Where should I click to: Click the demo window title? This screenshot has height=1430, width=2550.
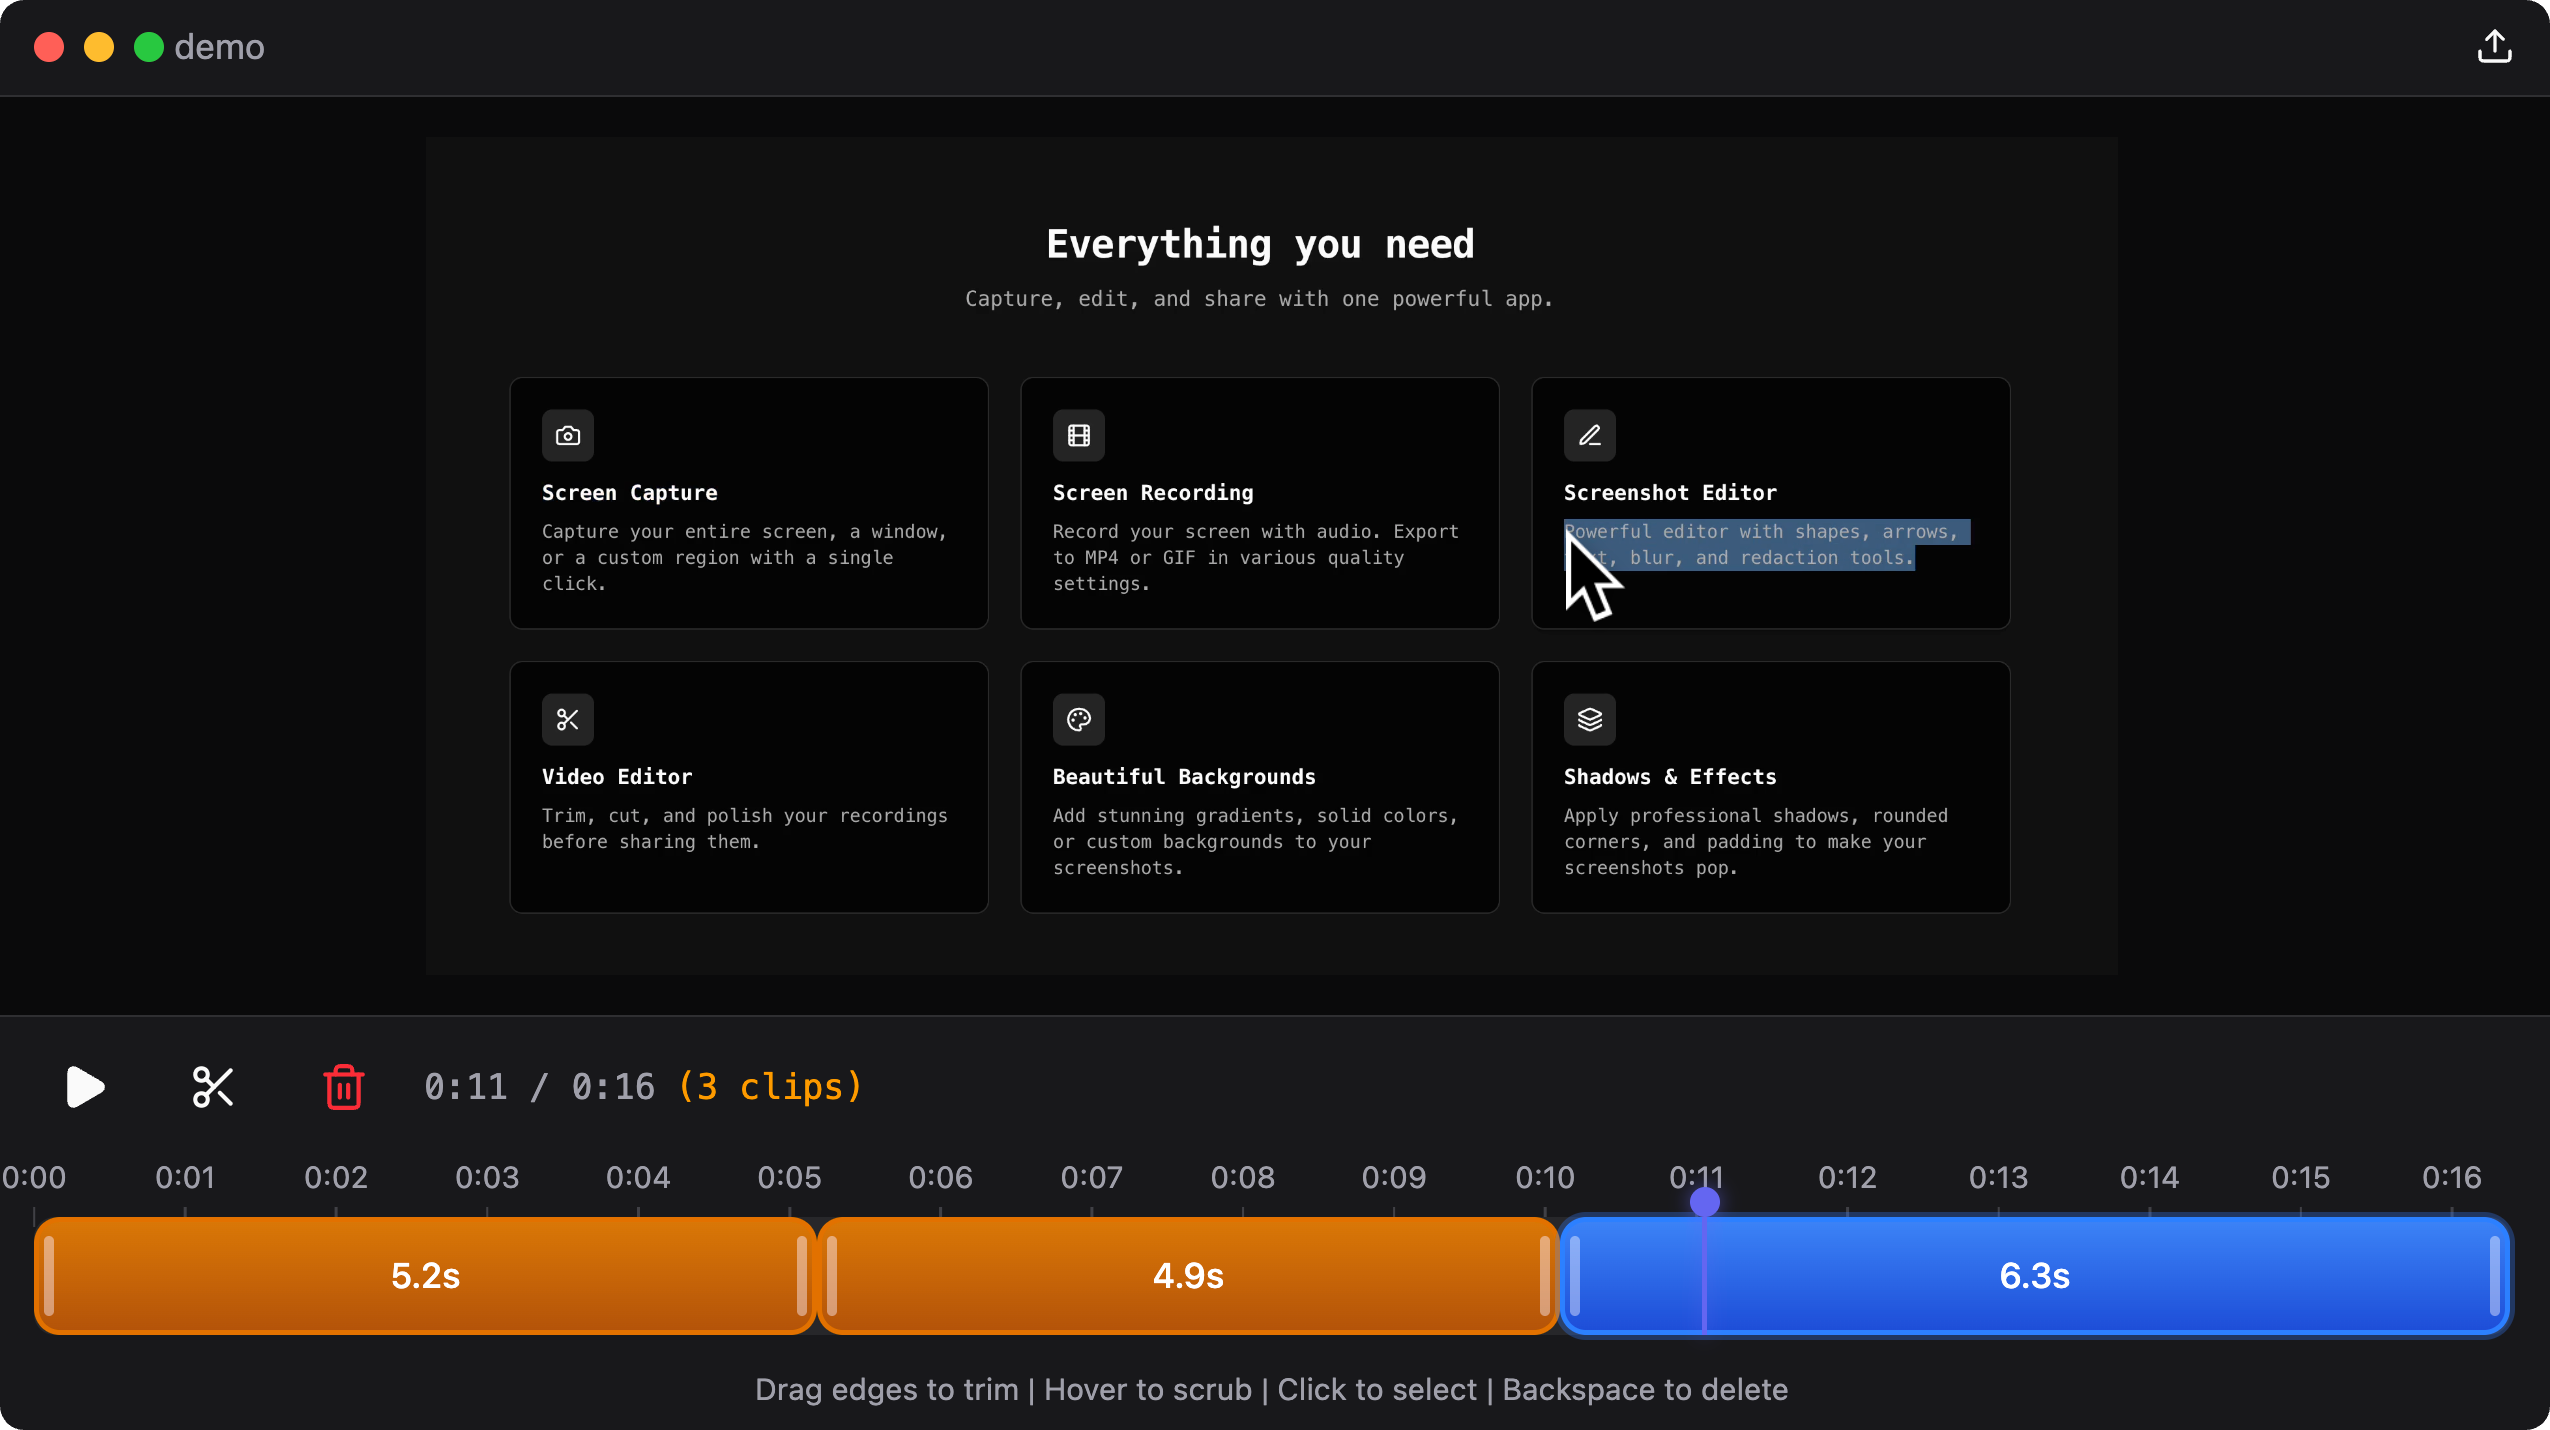[219, 46]
